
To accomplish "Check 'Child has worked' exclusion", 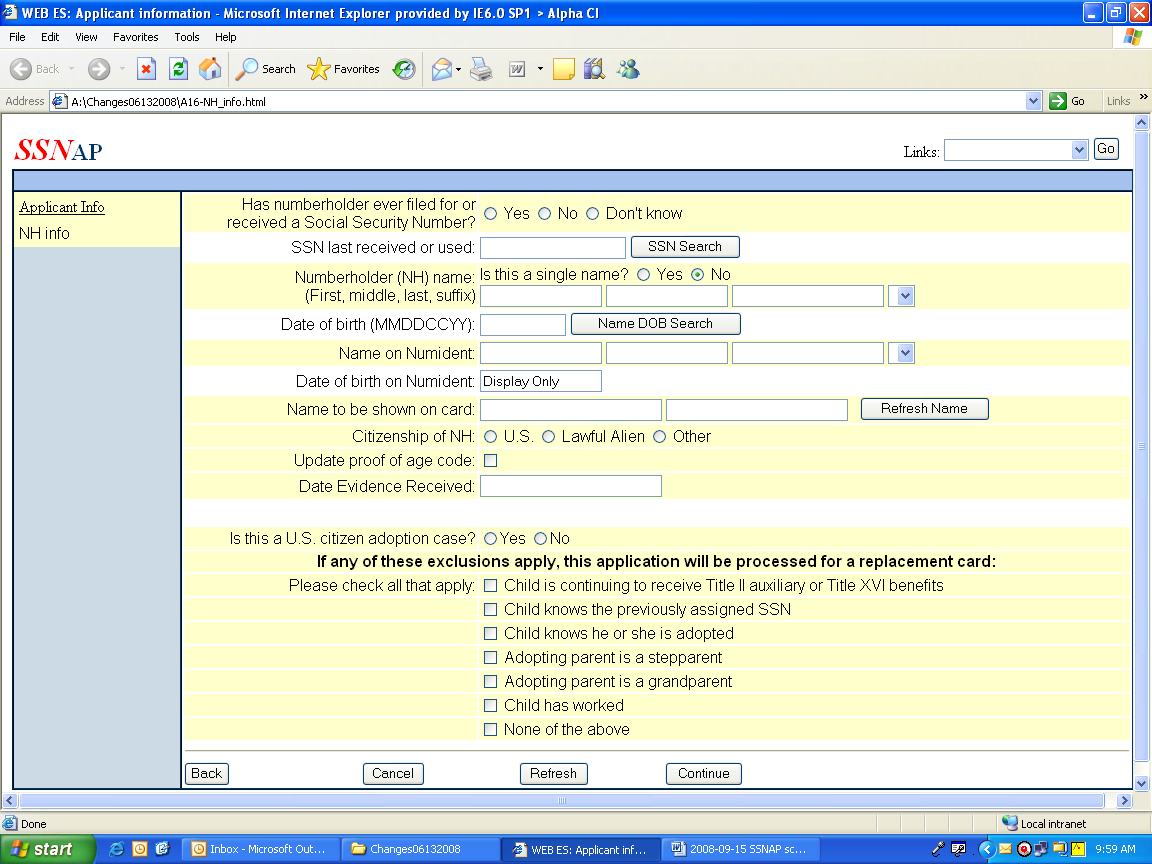I will click(x=491, y=706).
